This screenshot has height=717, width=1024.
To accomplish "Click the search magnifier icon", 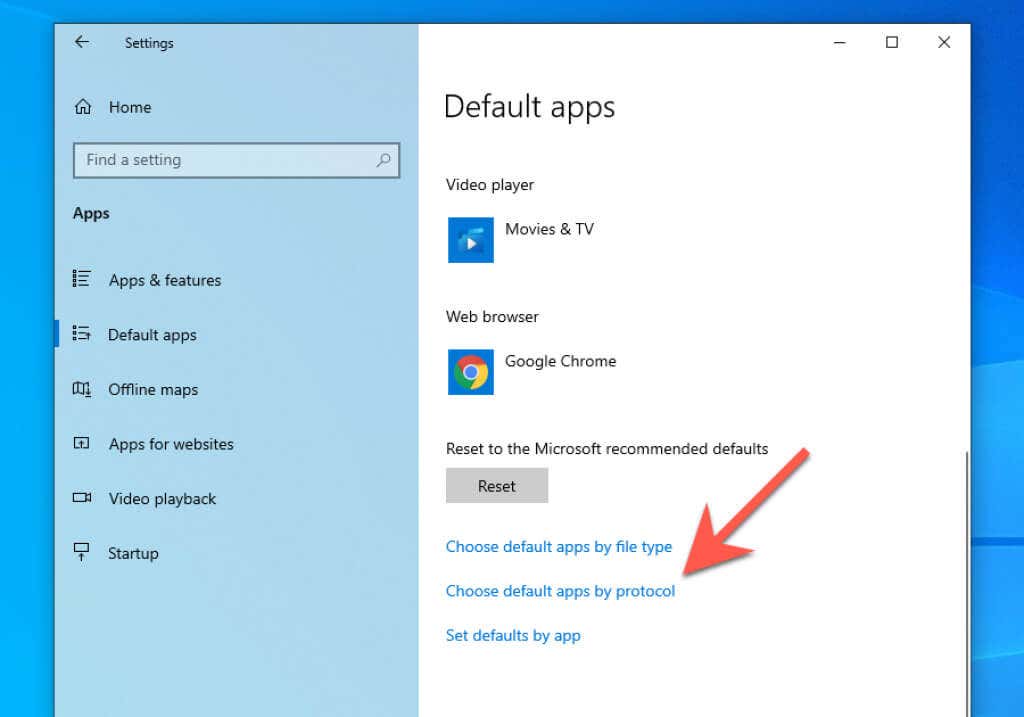I will (x=383, y=160).
